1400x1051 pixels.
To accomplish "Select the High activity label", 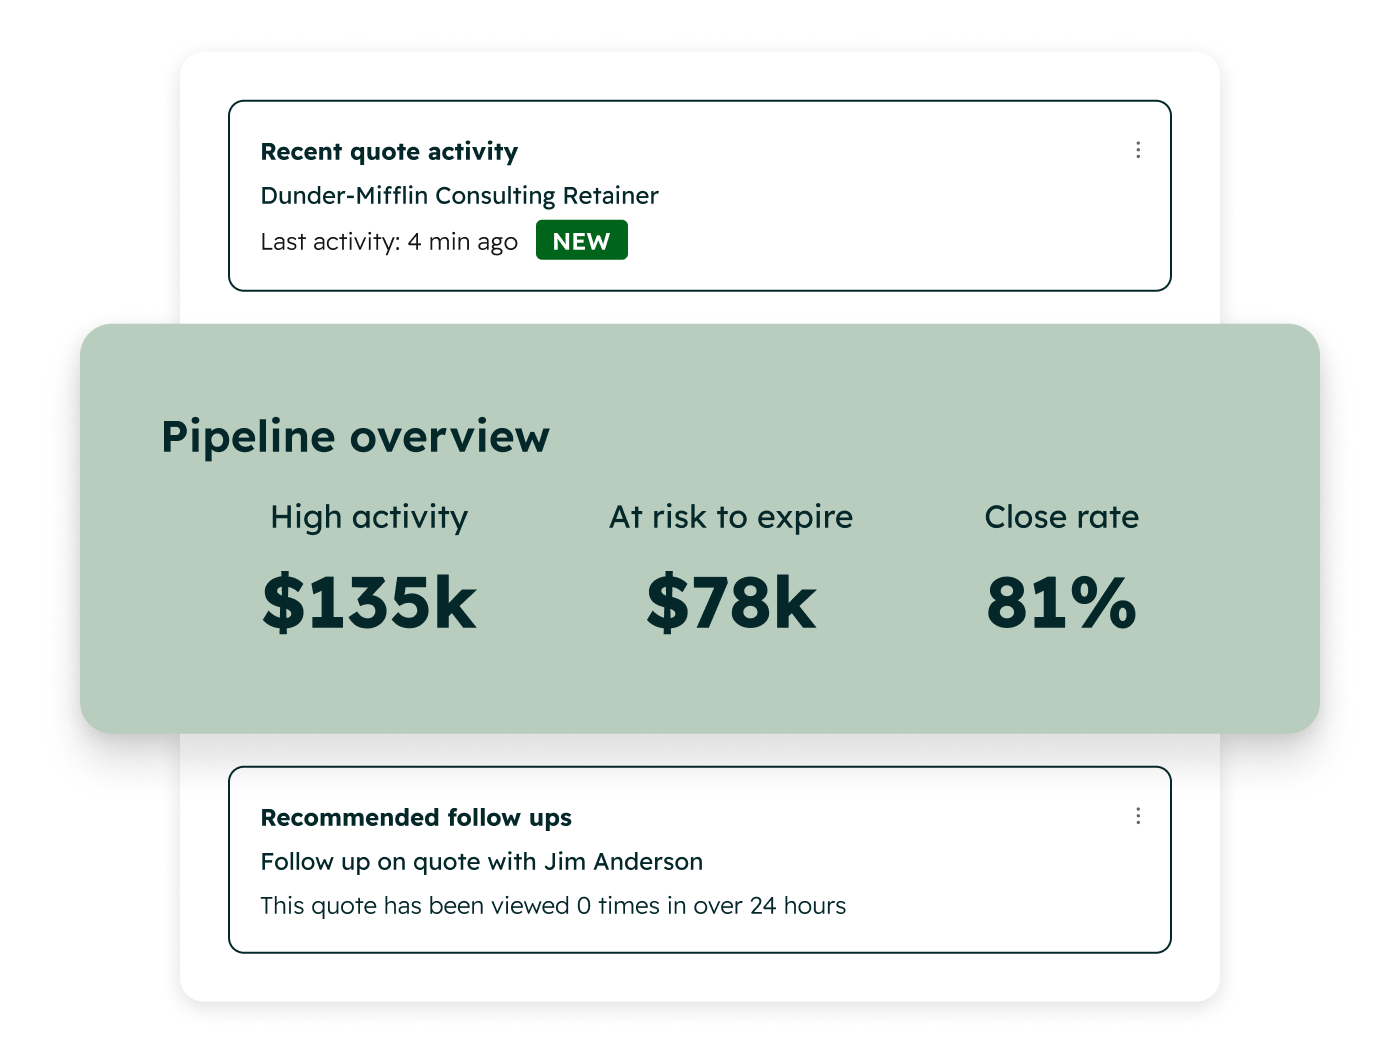I will tap(369, 517).
